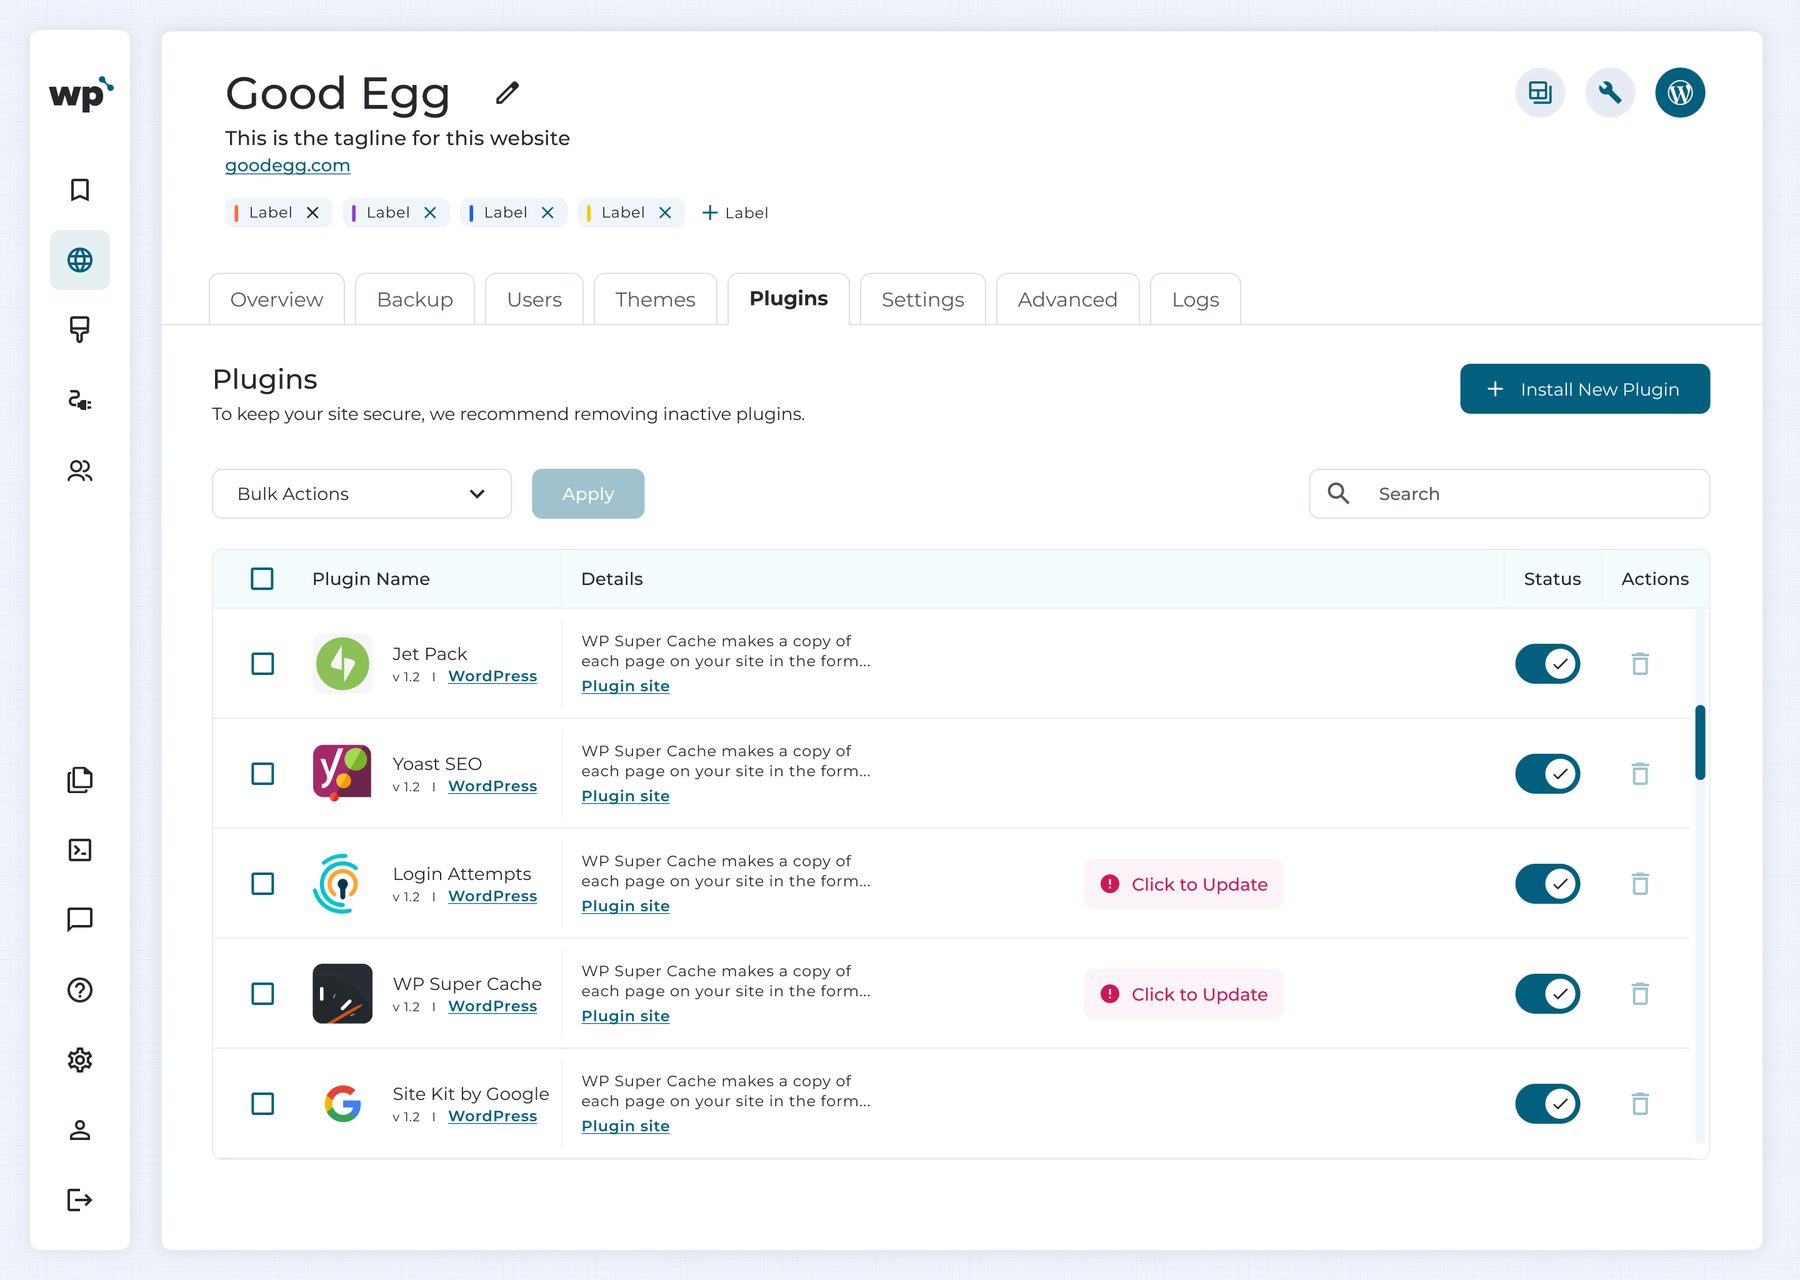Open the help question mark icon
Viewport: 1800px width, 1280px height.
pyautogui.click(x=80, y=990)
